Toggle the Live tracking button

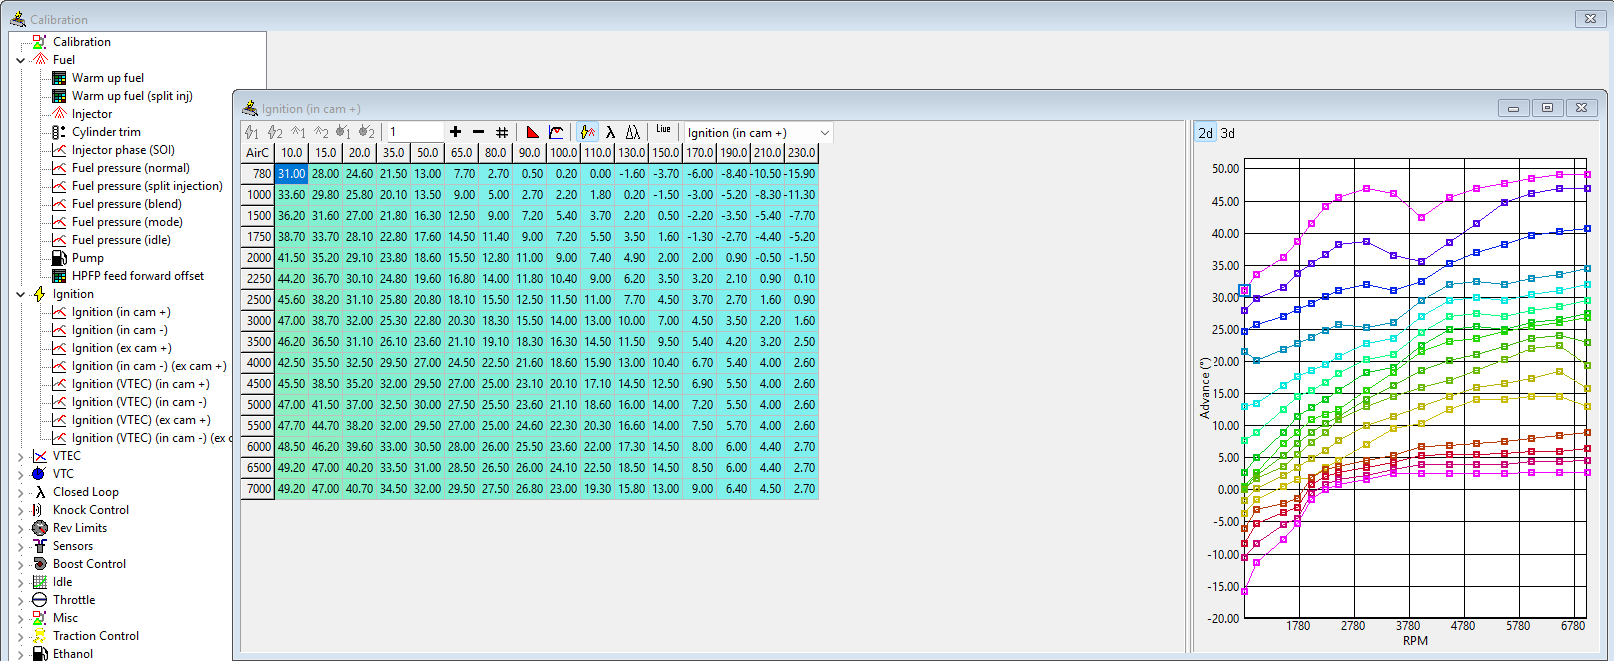click(x=664, y=130)
